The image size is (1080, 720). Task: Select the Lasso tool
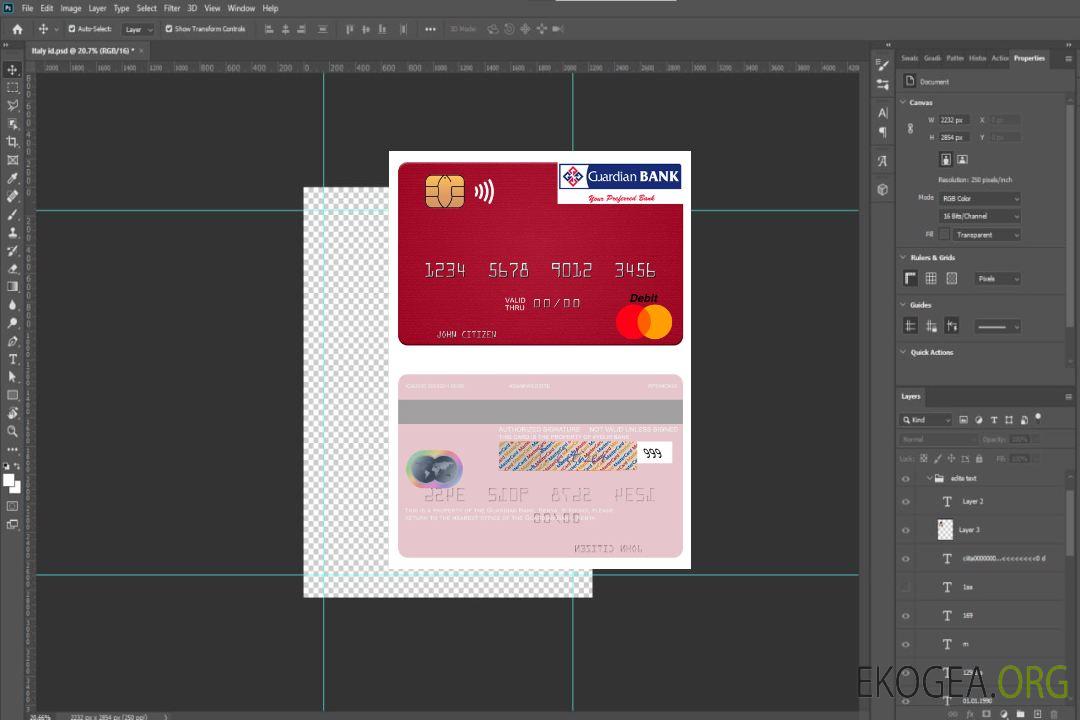(x=12, y=105)
